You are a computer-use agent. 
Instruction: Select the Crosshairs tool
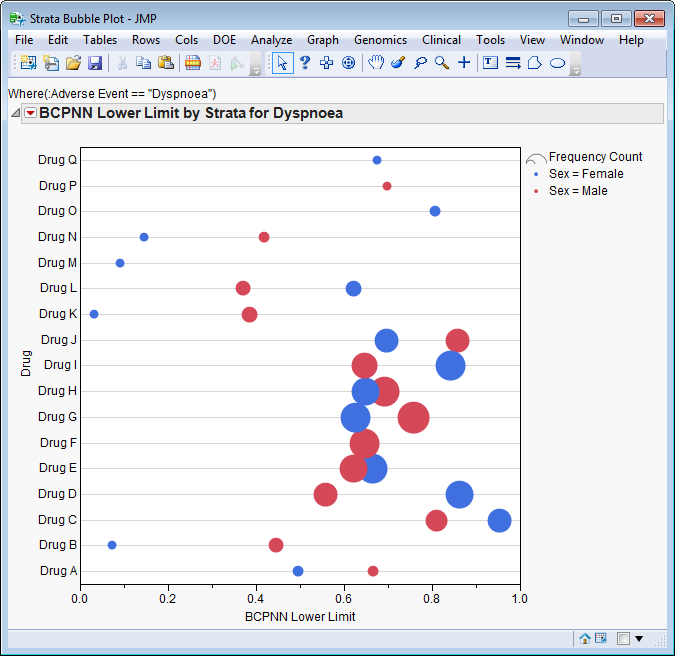pos(464,63)
